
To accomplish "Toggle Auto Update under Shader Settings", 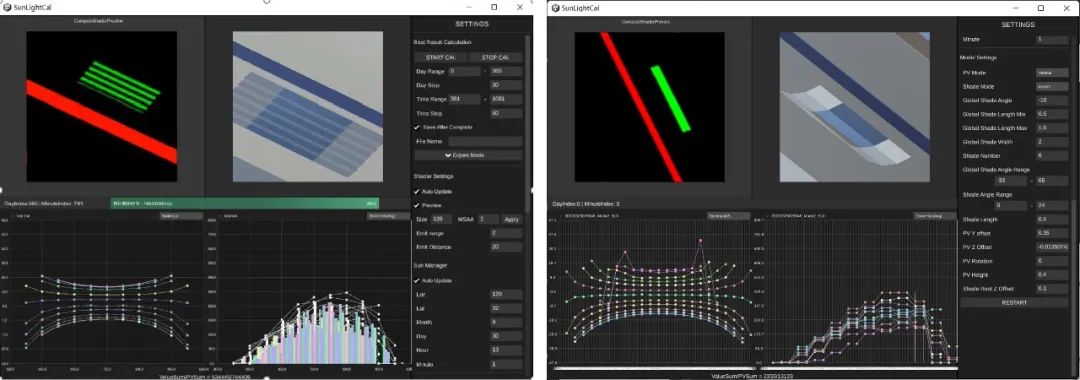I will [x=417, y=191].
